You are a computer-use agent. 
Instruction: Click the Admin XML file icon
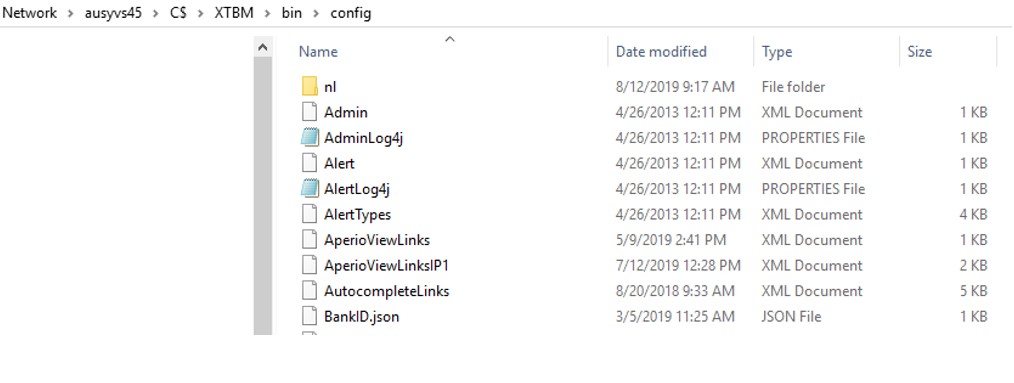(x=310, y=112)
